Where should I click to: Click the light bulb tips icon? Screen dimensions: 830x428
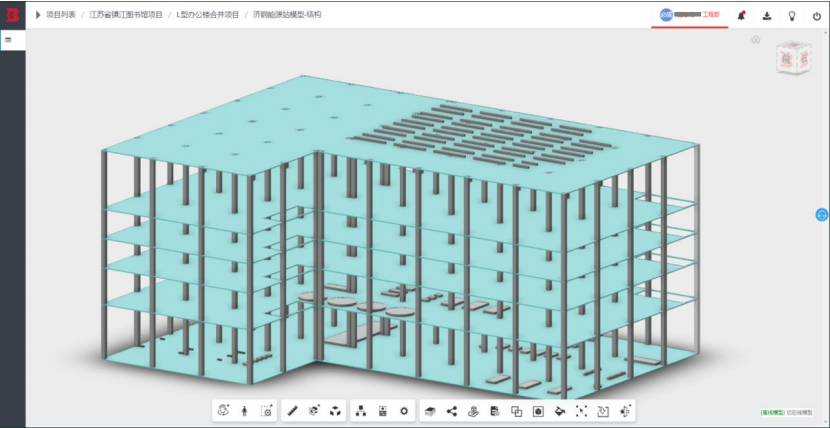pos(792,16)
